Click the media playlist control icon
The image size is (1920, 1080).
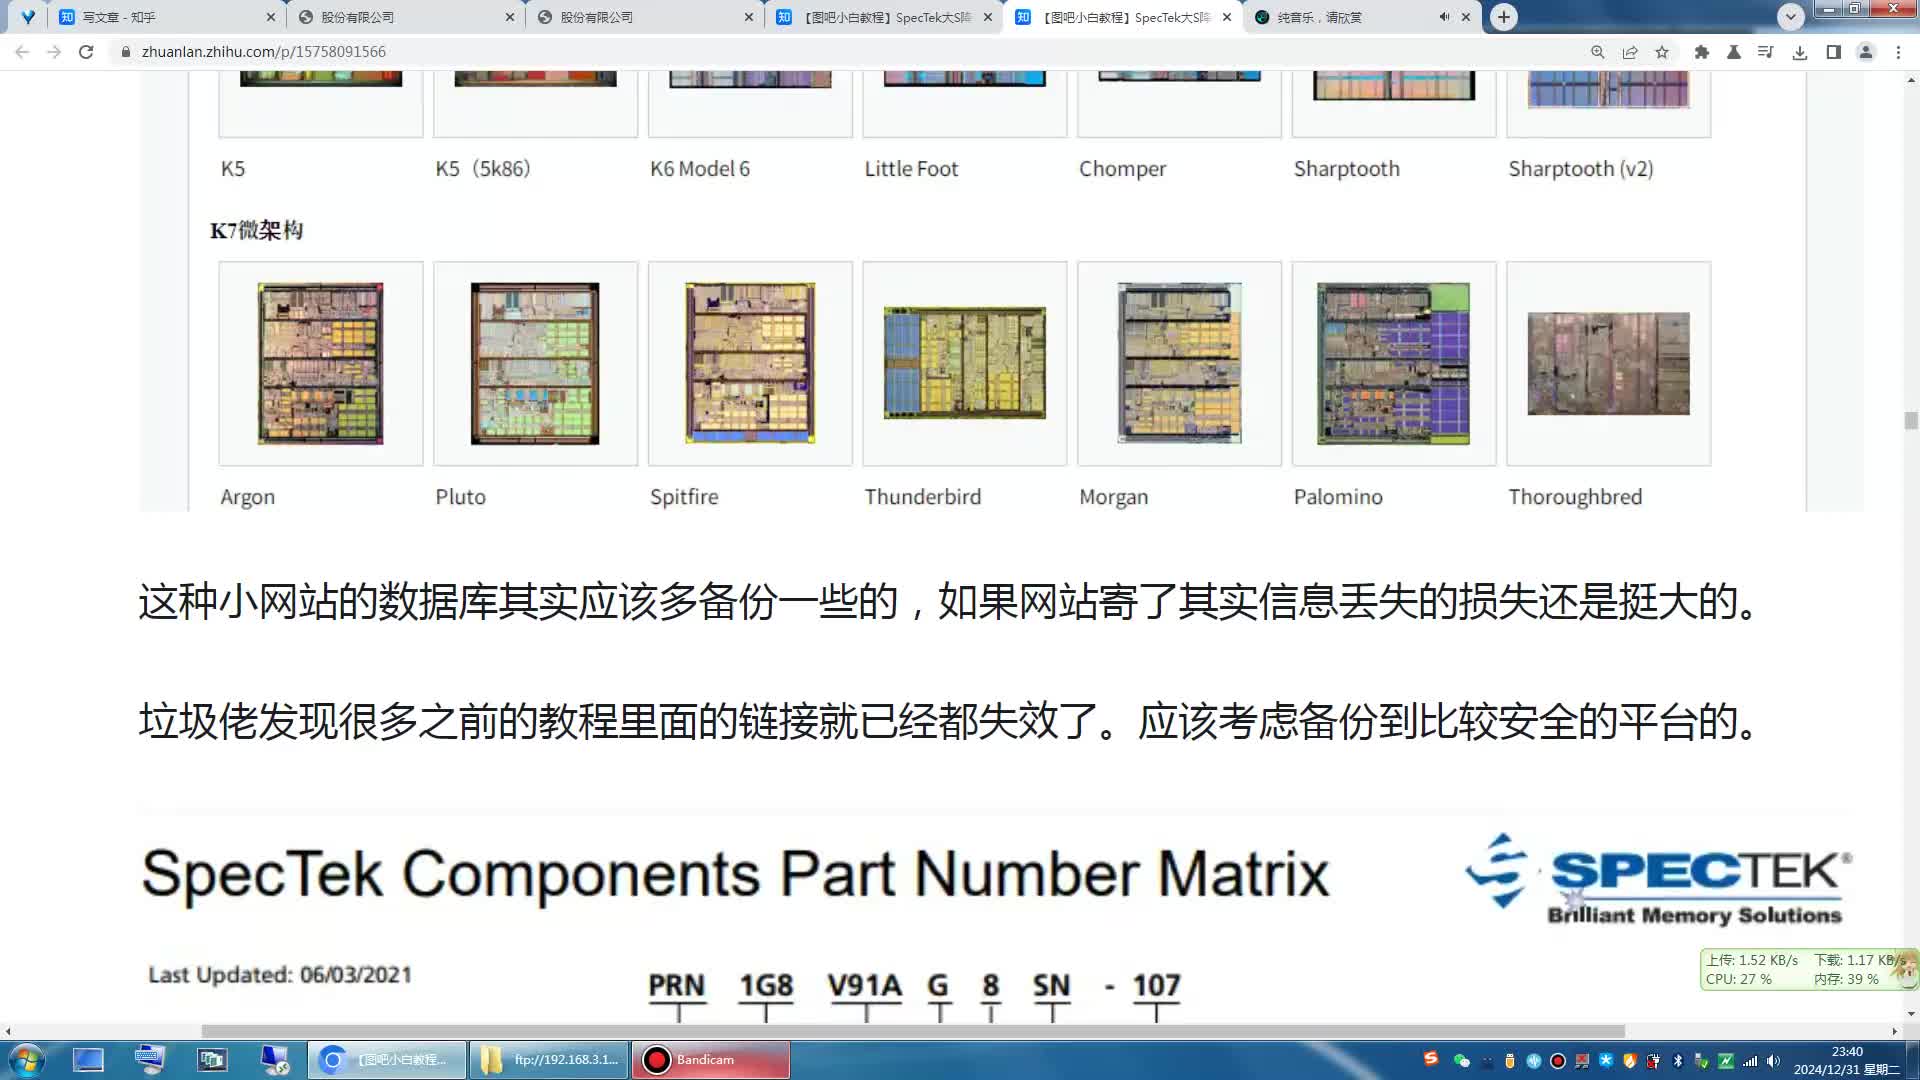pos(1765,52)
